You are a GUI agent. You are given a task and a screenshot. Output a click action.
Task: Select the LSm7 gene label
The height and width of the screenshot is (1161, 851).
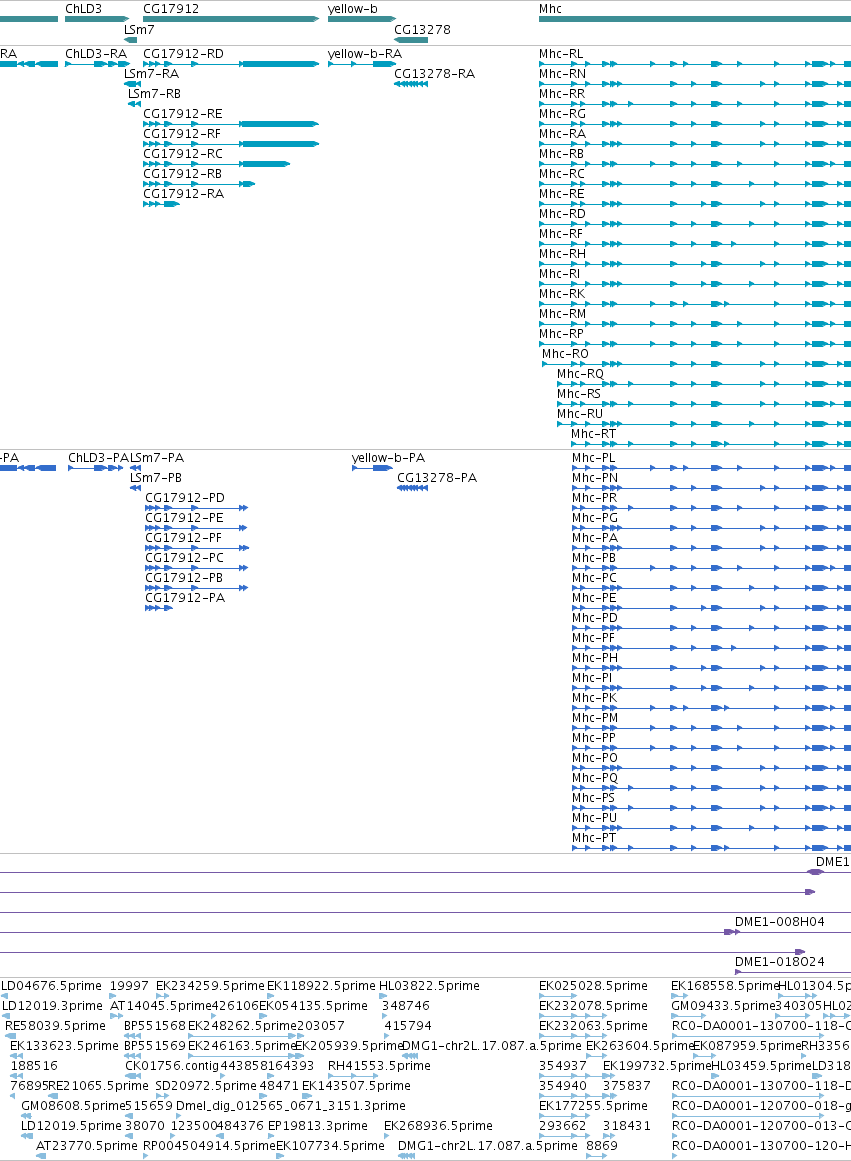click(139, 30)
